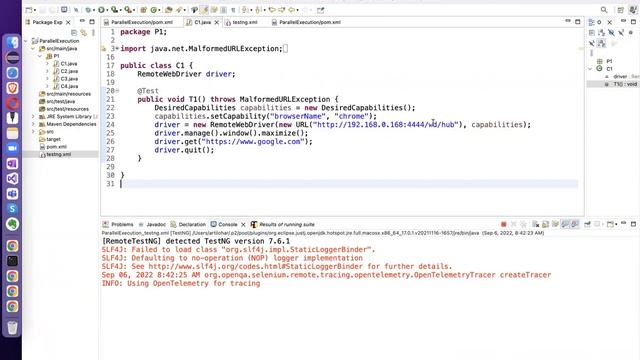Open Visual Studio Code from the Dock
Screen dimensions: 640x360
click(x=12, y=178)
